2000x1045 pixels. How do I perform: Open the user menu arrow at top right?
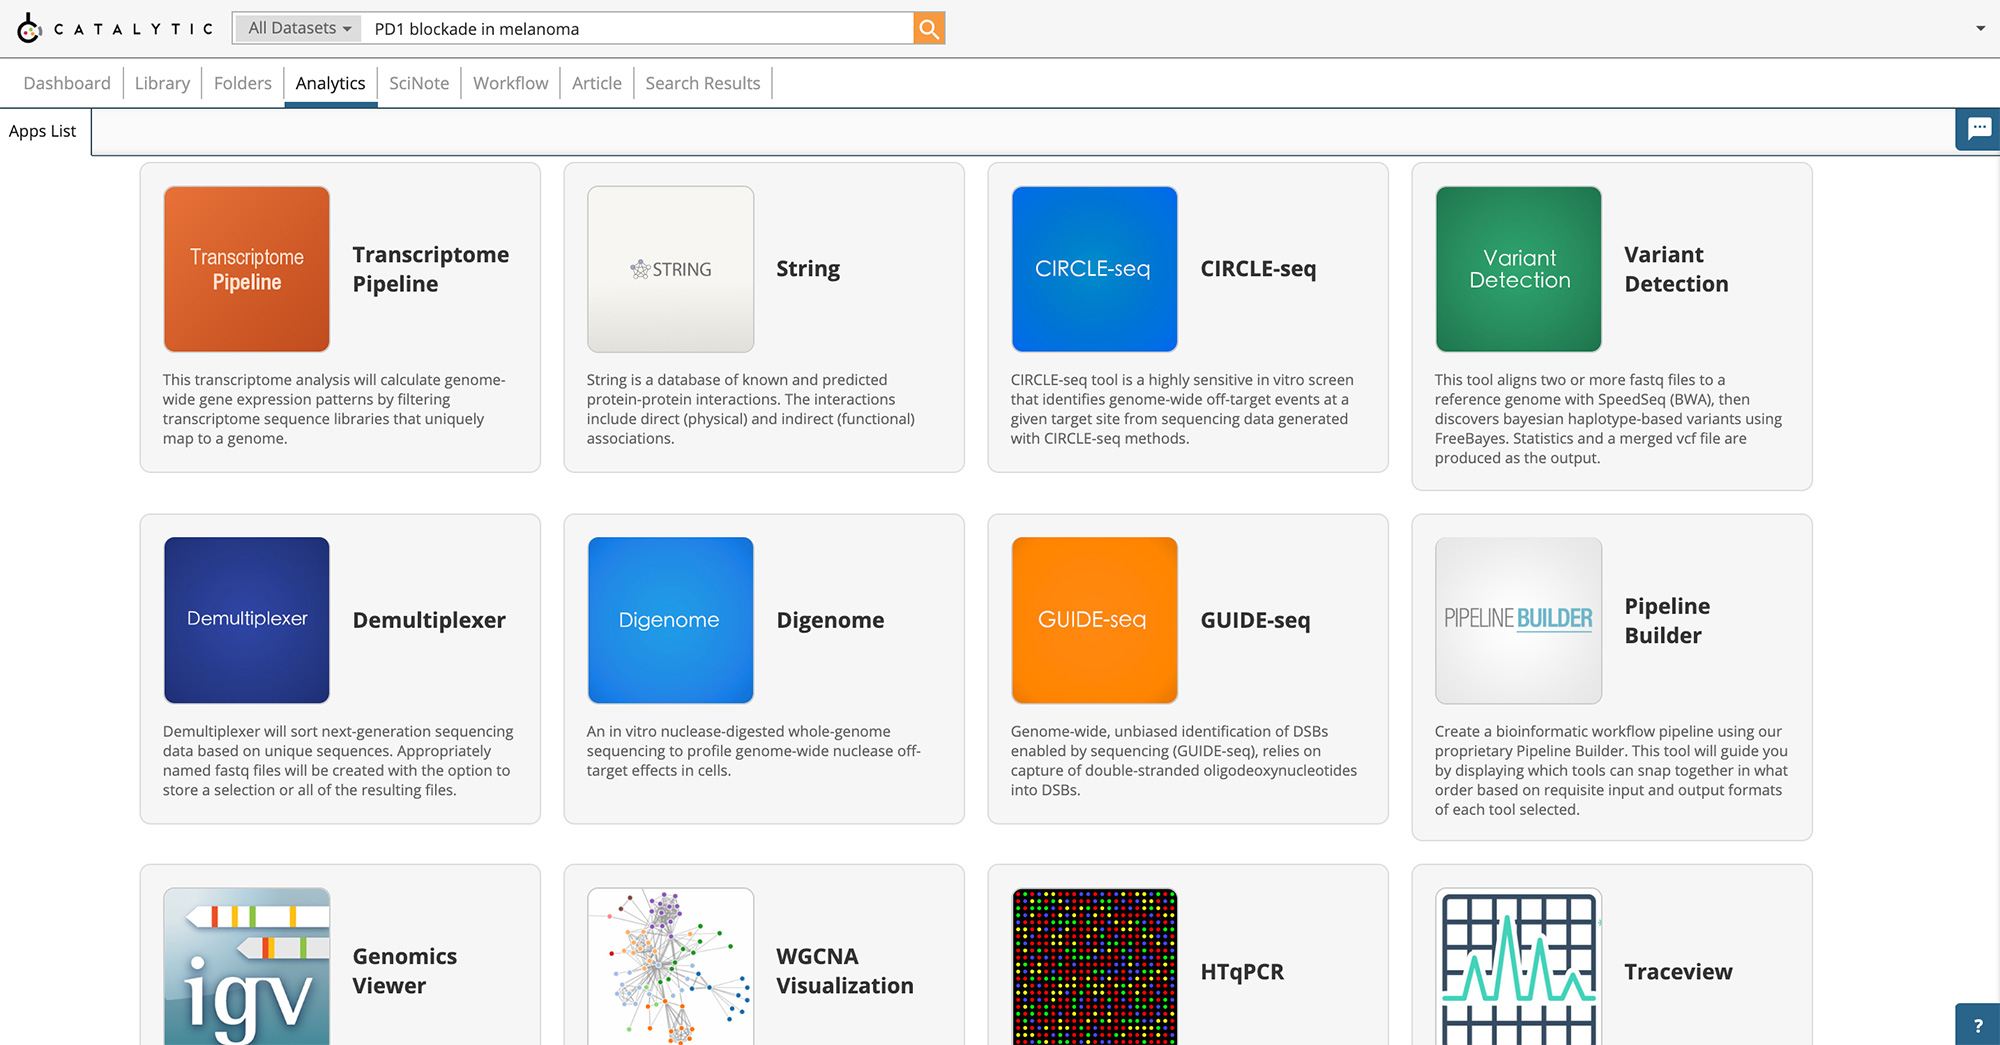pyautogui.click(x=1980, y=28)
